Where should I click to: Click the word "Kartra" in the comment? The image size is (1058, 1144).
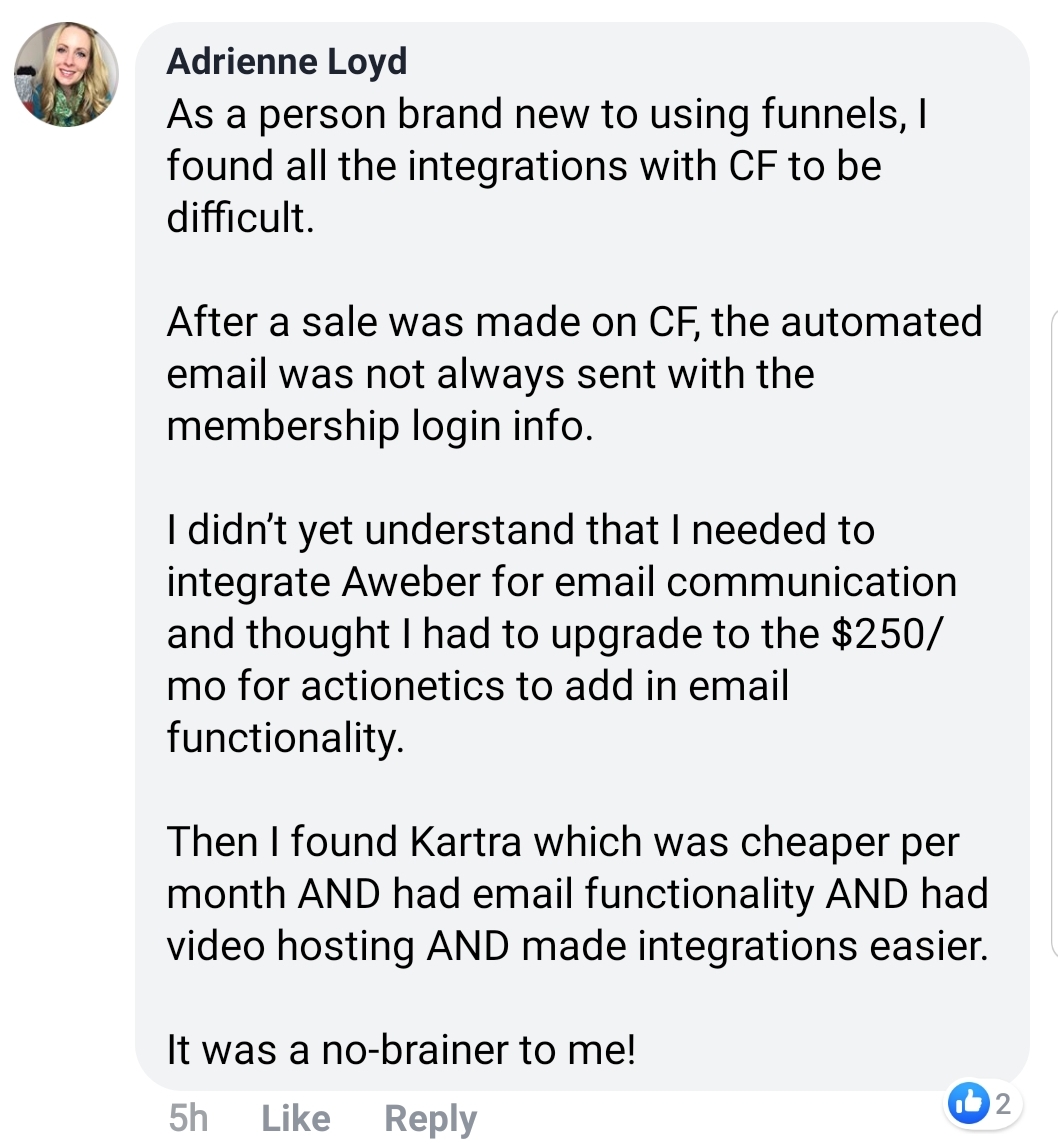(465, 842)
